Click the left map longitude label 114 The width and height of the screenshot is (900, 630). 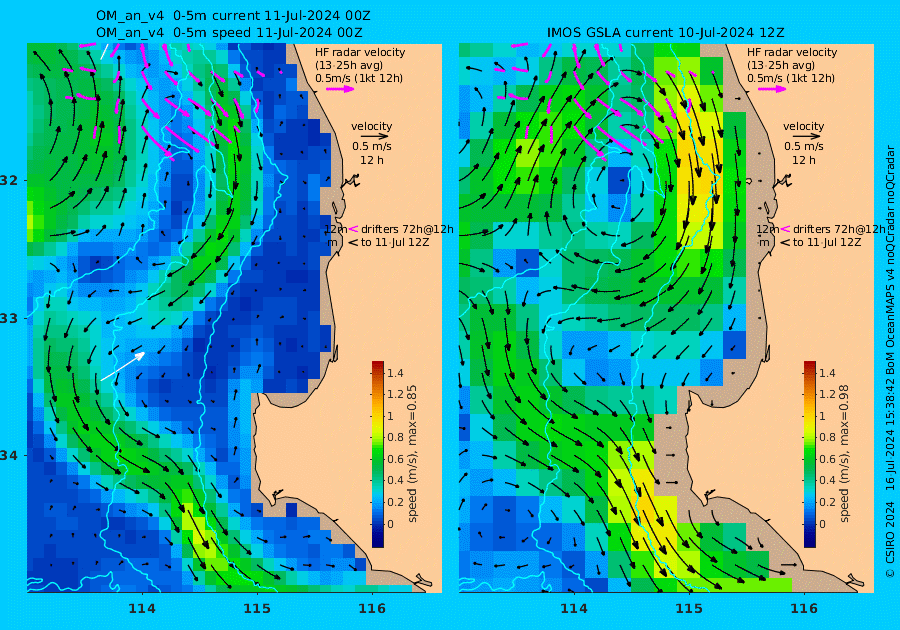tap(142, 609)
